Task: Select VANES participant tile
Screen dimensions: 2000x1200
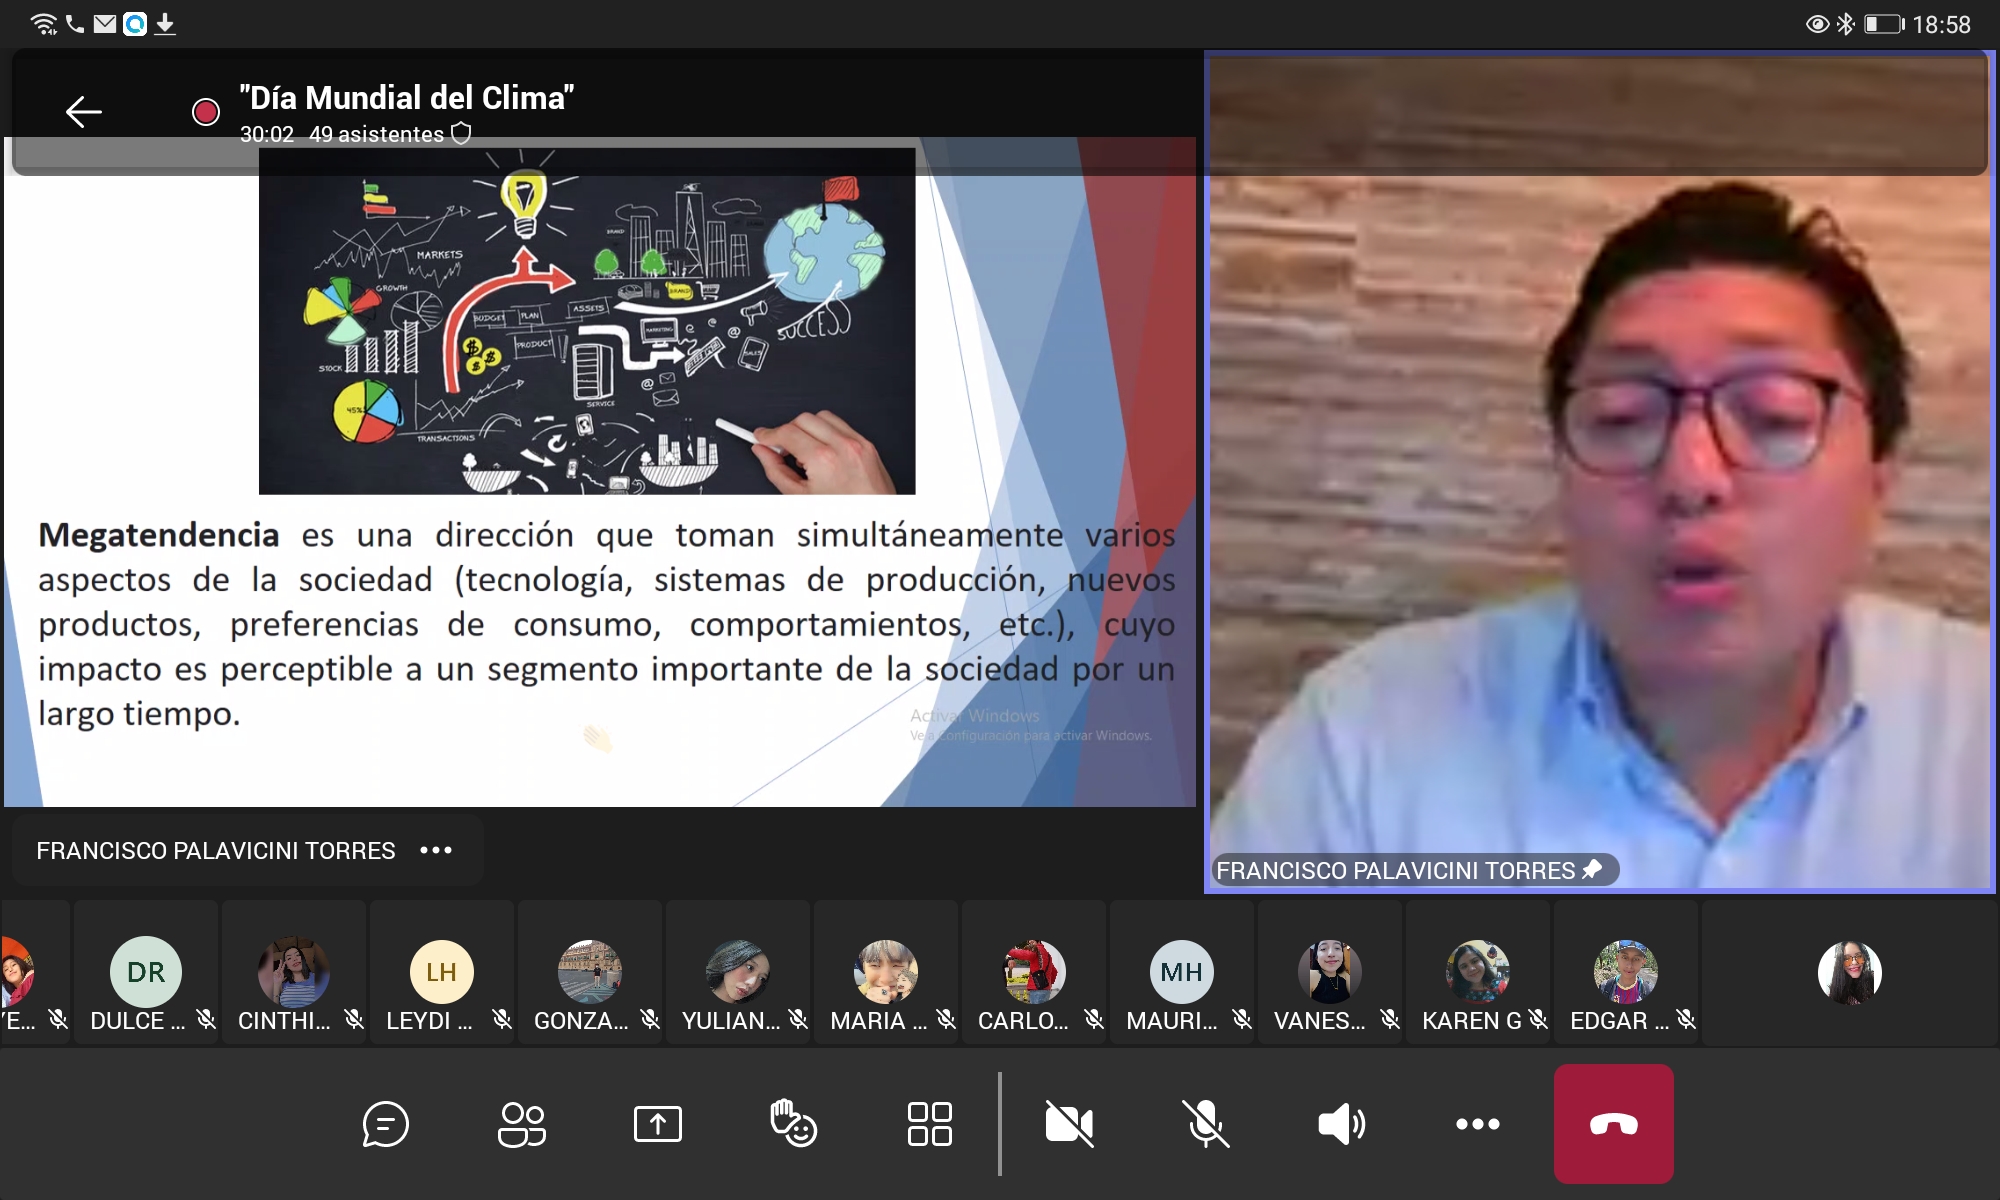Action: point(1330,972)
